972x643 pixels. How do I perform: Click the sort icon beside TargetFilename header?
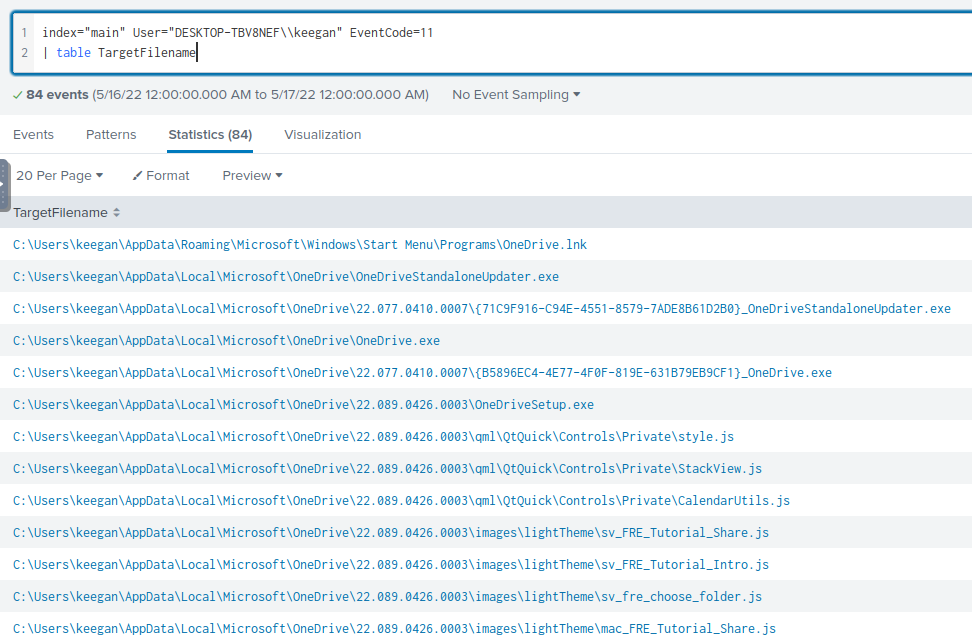pyautogui.click(x=116, y=213)
